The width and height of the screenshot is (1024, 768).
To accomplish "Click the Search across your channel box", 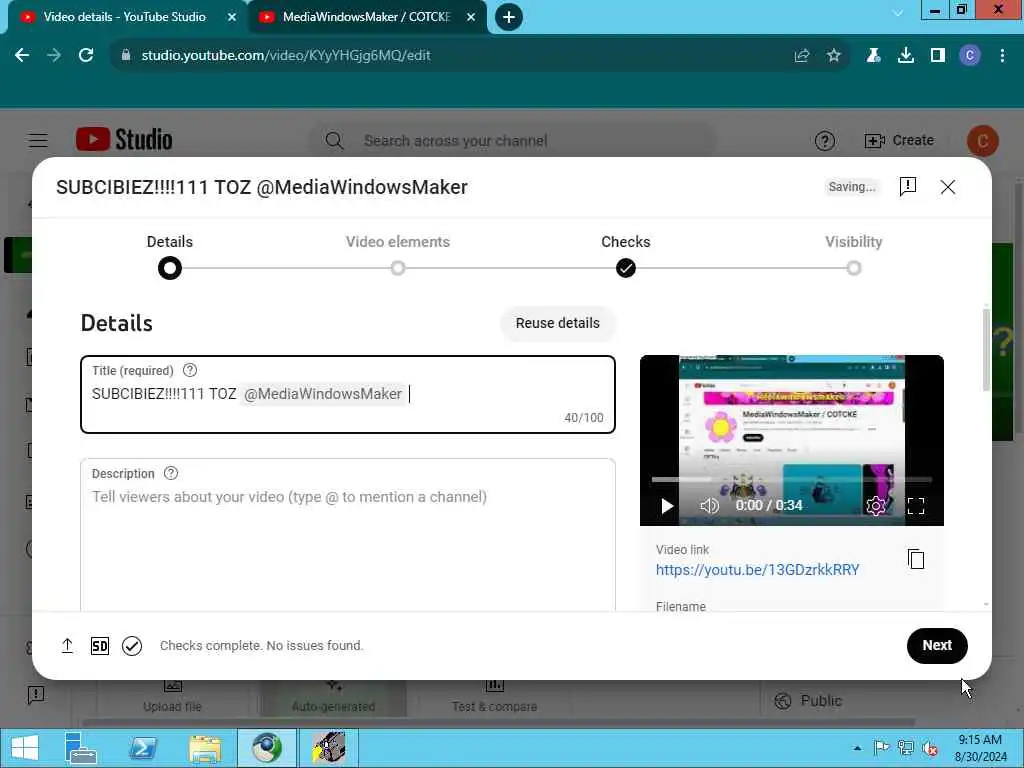I will 511,140.
